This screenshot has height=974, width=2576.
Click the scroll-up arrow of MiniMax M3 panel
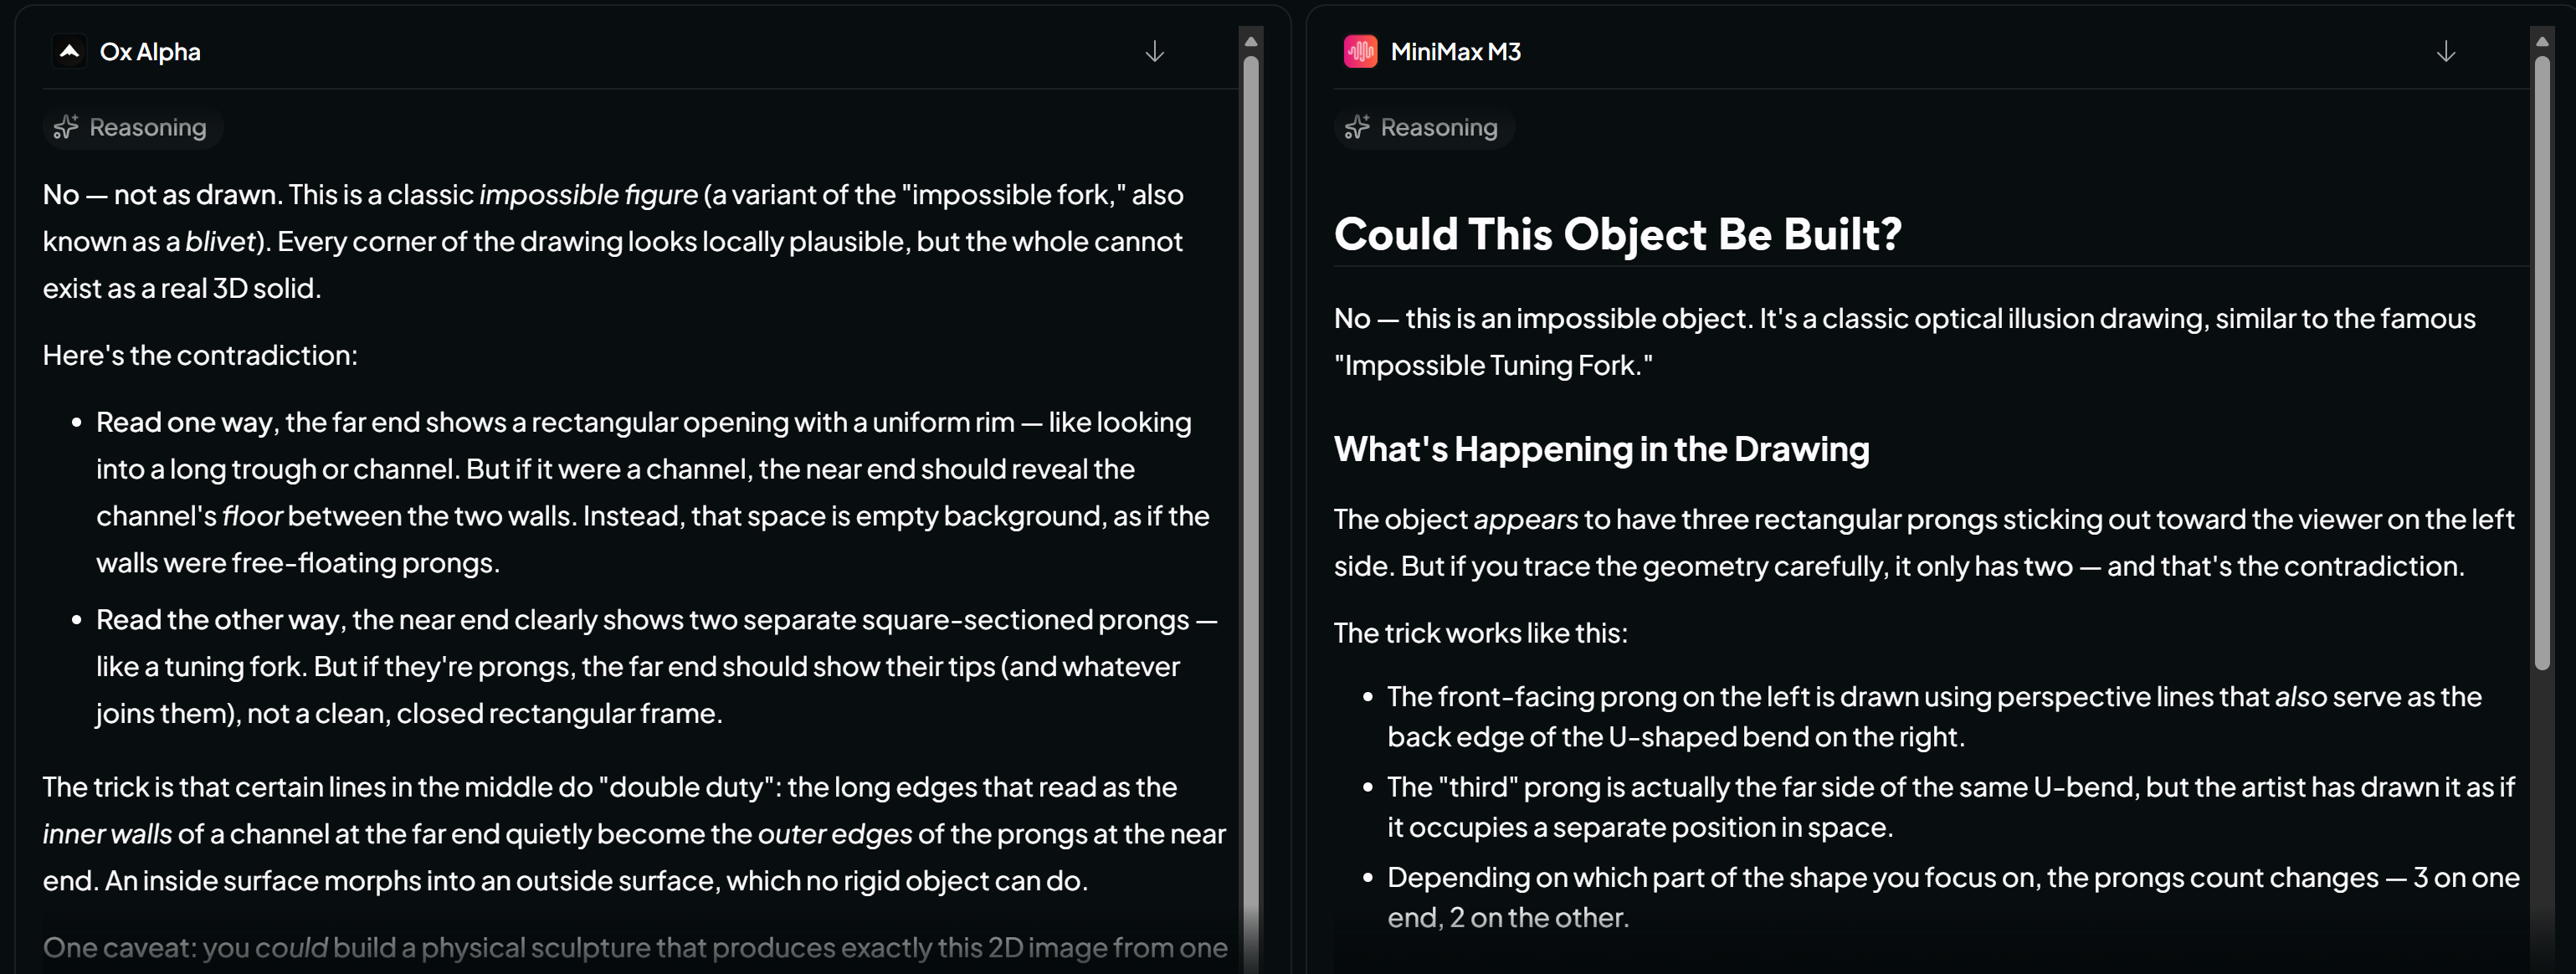(x=2542, y=41)
